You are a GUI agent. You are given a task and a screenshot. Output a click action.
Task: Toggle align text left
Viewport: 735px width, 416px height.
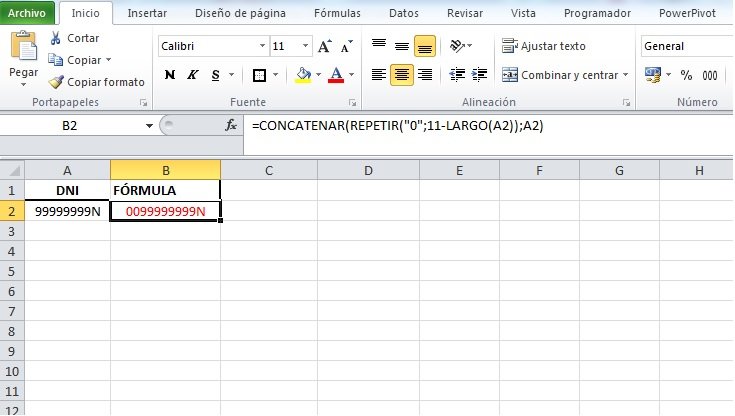(x=379, y=75)
